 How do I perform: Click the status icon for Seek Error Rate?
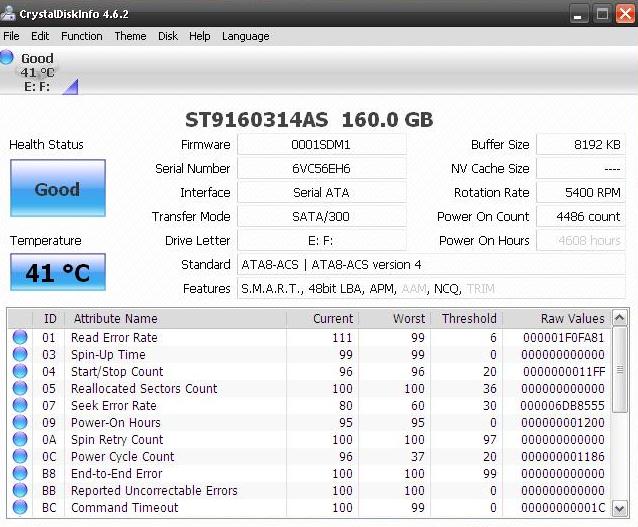[x=20, y=405]
